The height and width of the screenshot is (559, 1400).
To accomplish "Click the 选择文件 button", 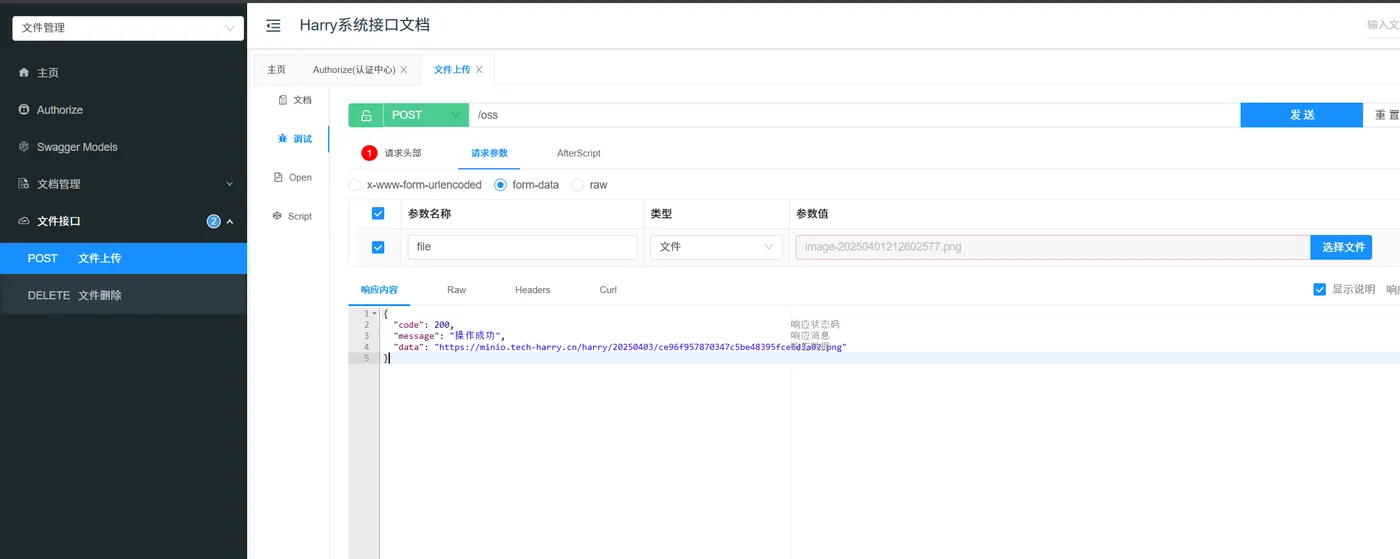I will [x=1341, y=247].
